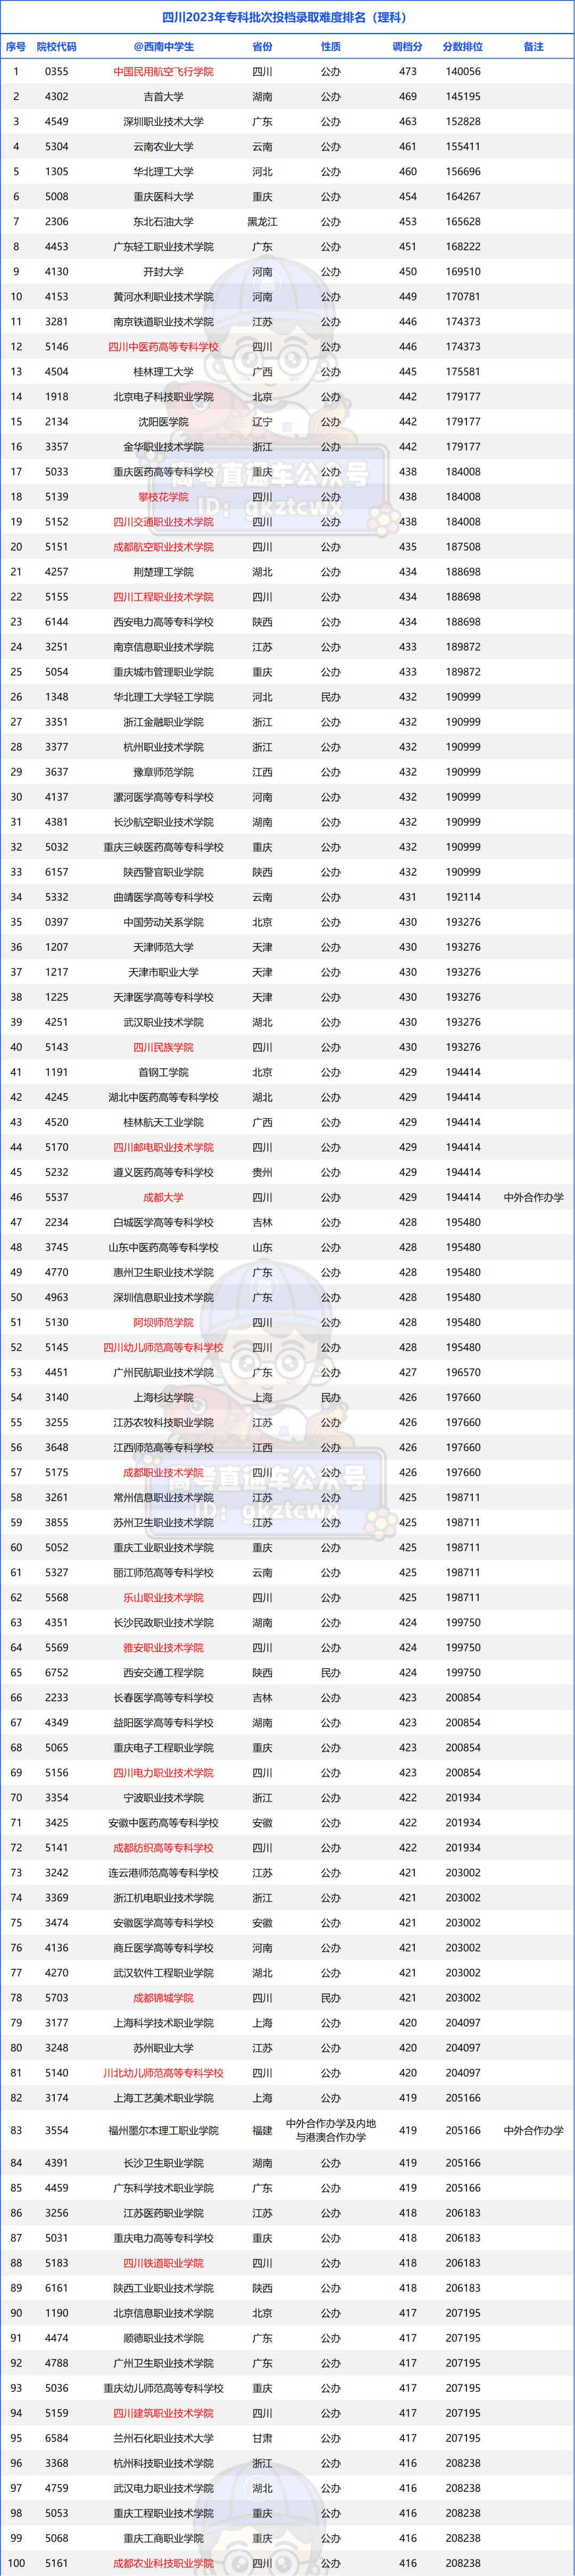The height and width of the screenshot is (2576, 575).
Task: Click the ranking value 140056
Action: pos(463,72)
